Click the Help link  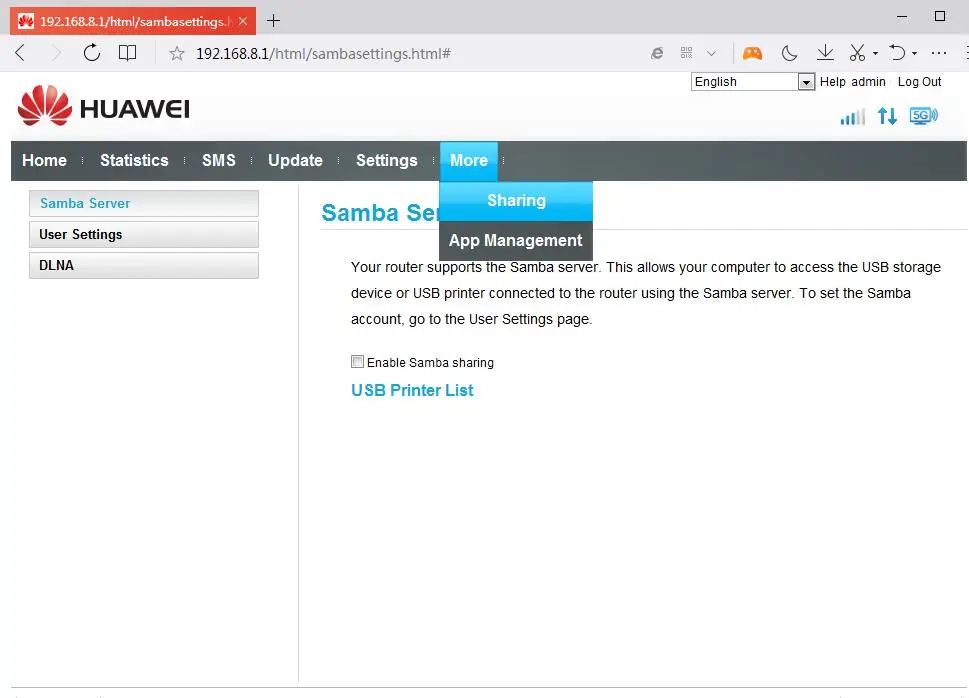pos(832,82)
